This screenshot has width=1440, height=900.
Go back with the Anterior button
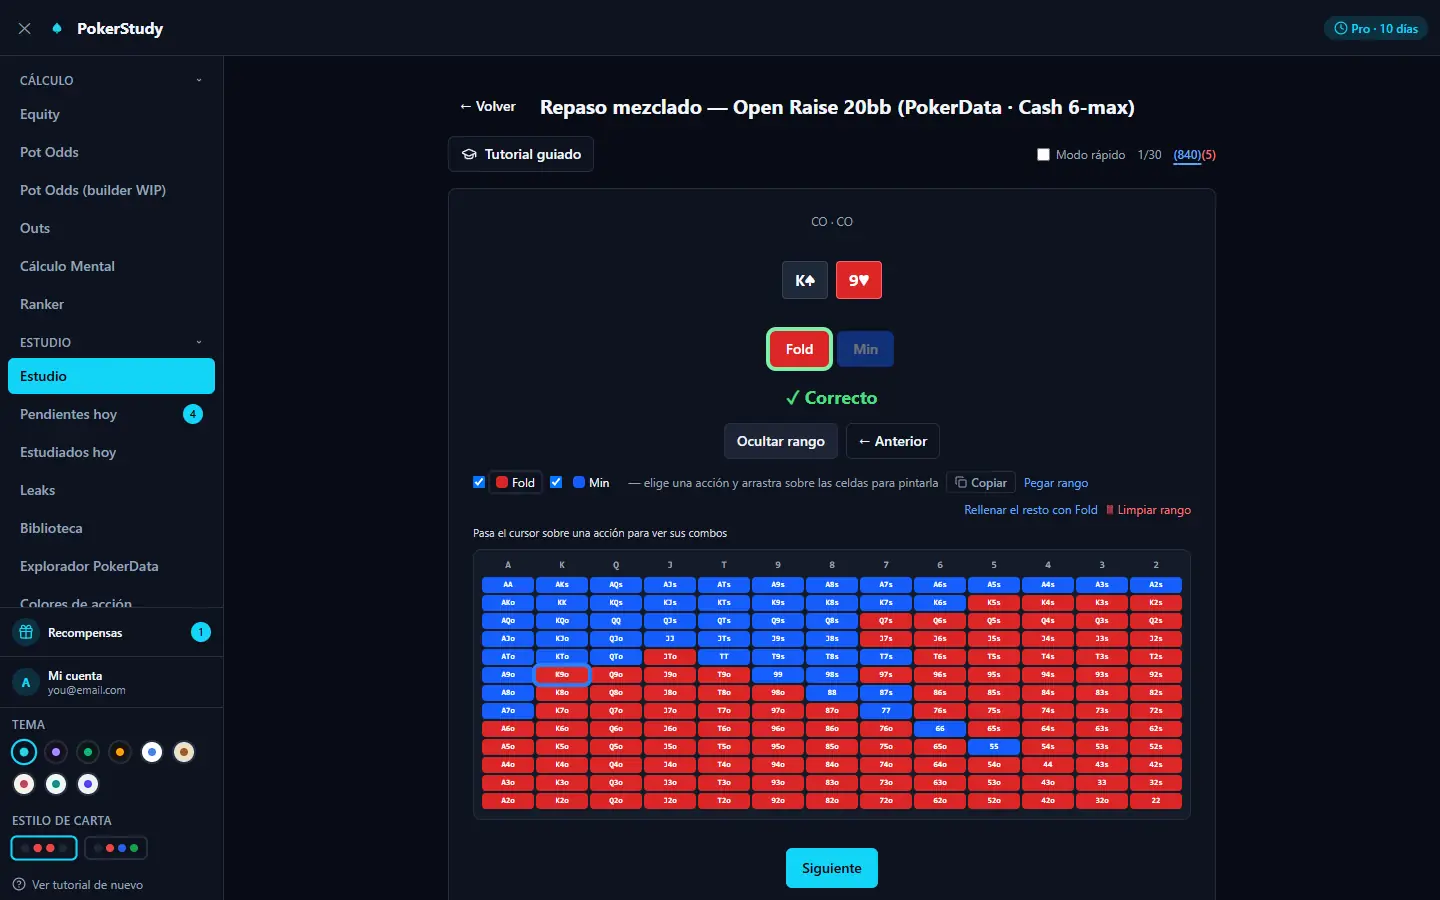click(893, 441)
